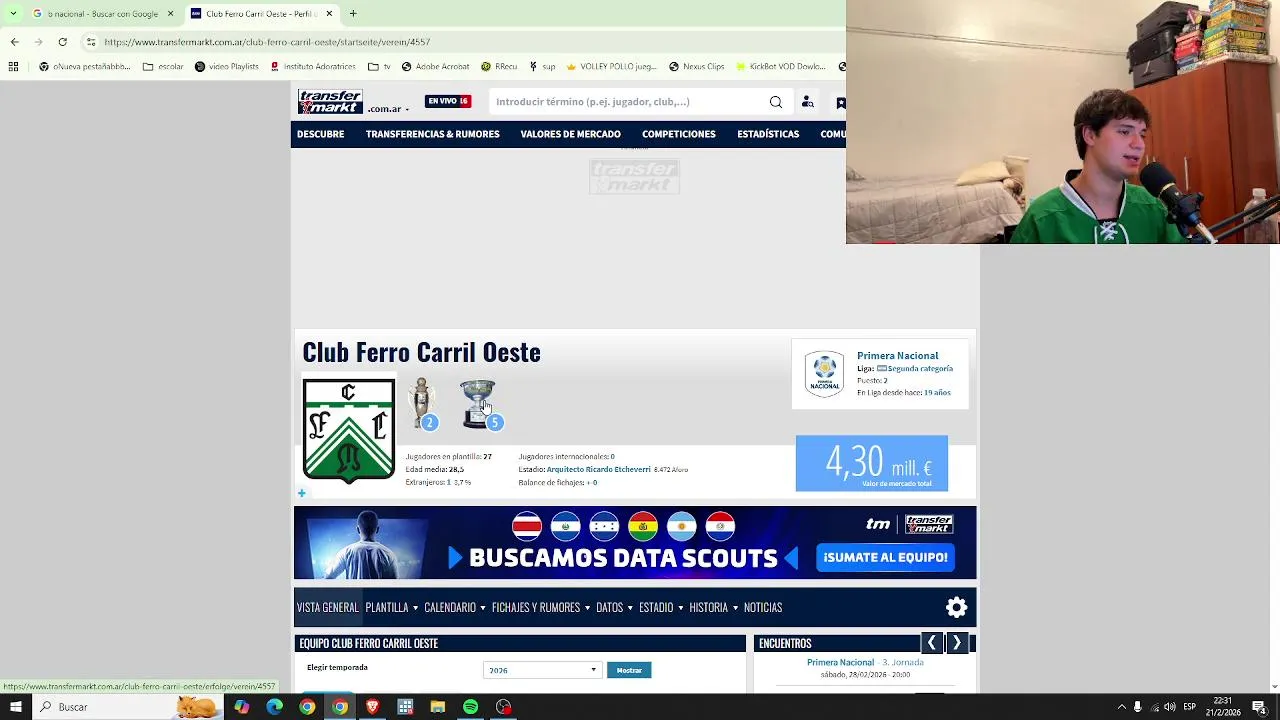Image resolution: width=1280 pixels, height=720 pixels.
Task: Select the Club Ferro Carril Oeste browser tab
Action: (x=261, y=14)
